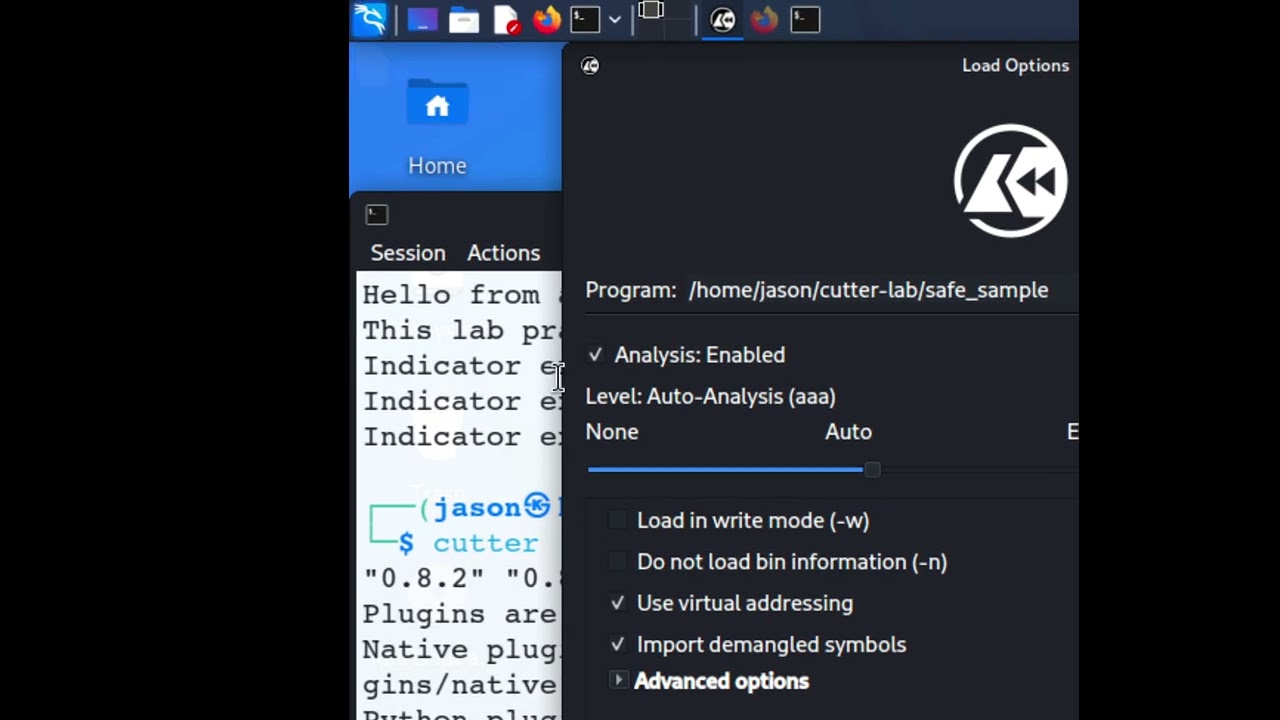Open the Session menu in the terminal

[x=408, y=253]
